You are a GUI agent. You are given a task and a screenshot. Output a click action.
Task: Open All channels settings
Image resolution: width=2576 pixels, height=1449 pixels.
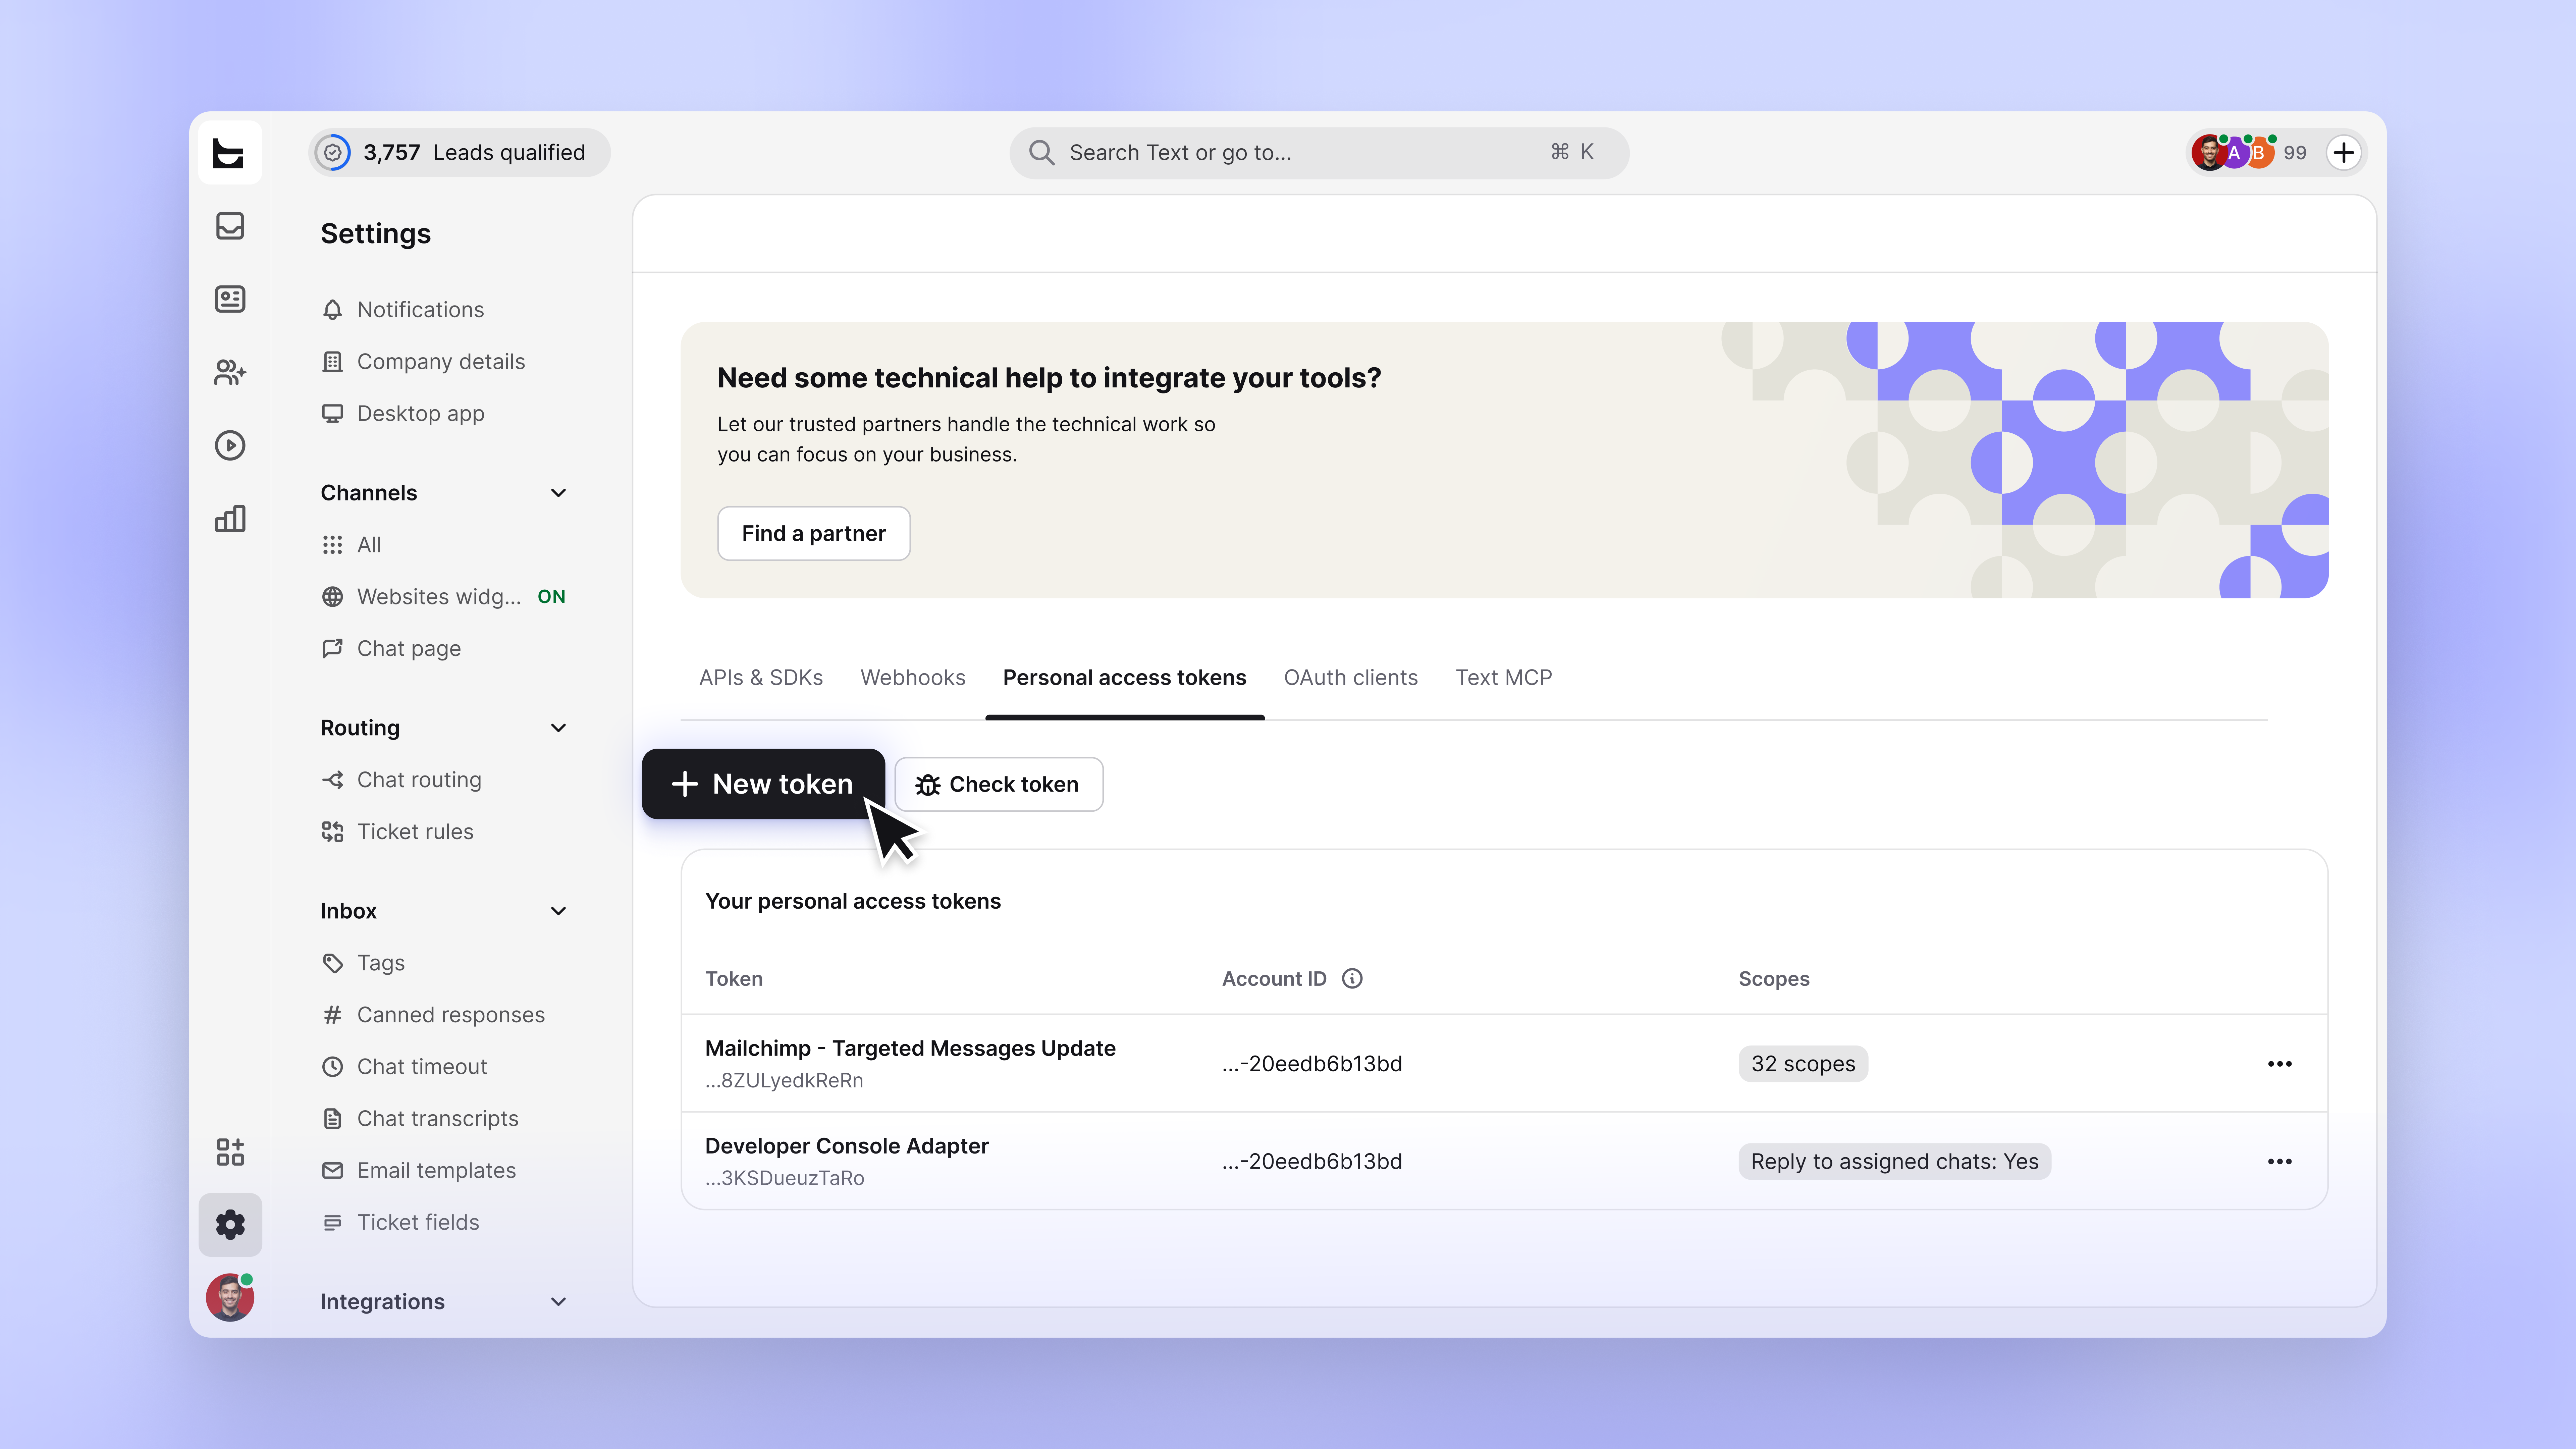pos(369,545)
